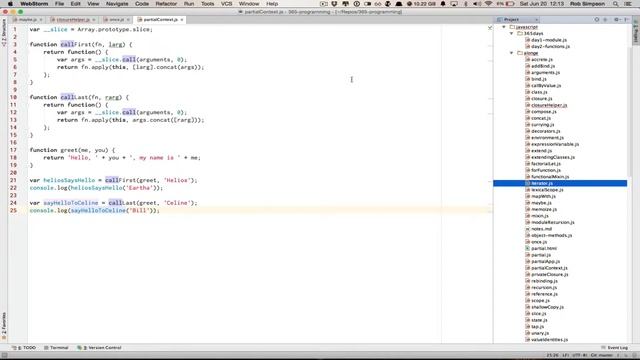Open partialContext.js in project tree
Viewport: 640px width, 360px height.
[x=549, y=268]
